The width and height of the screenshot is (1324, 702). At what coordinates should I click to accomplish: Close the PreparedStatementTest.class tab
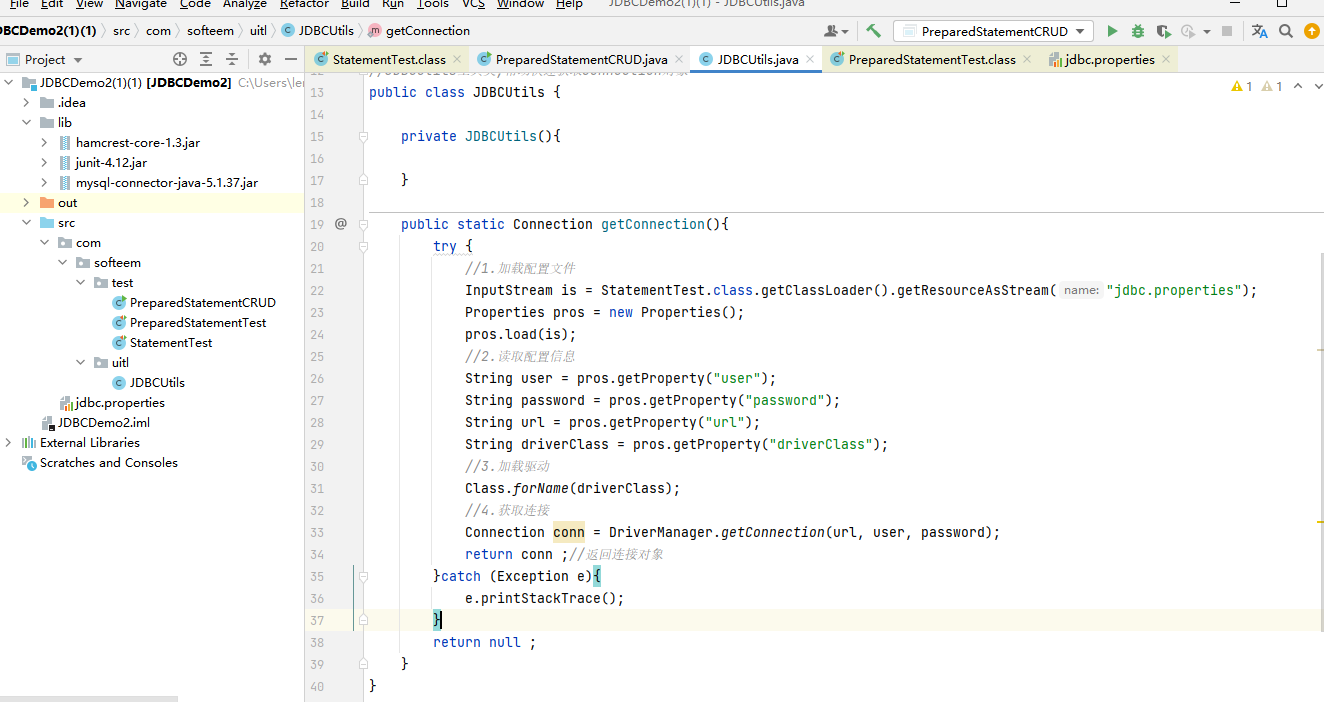pos(1027,60)
